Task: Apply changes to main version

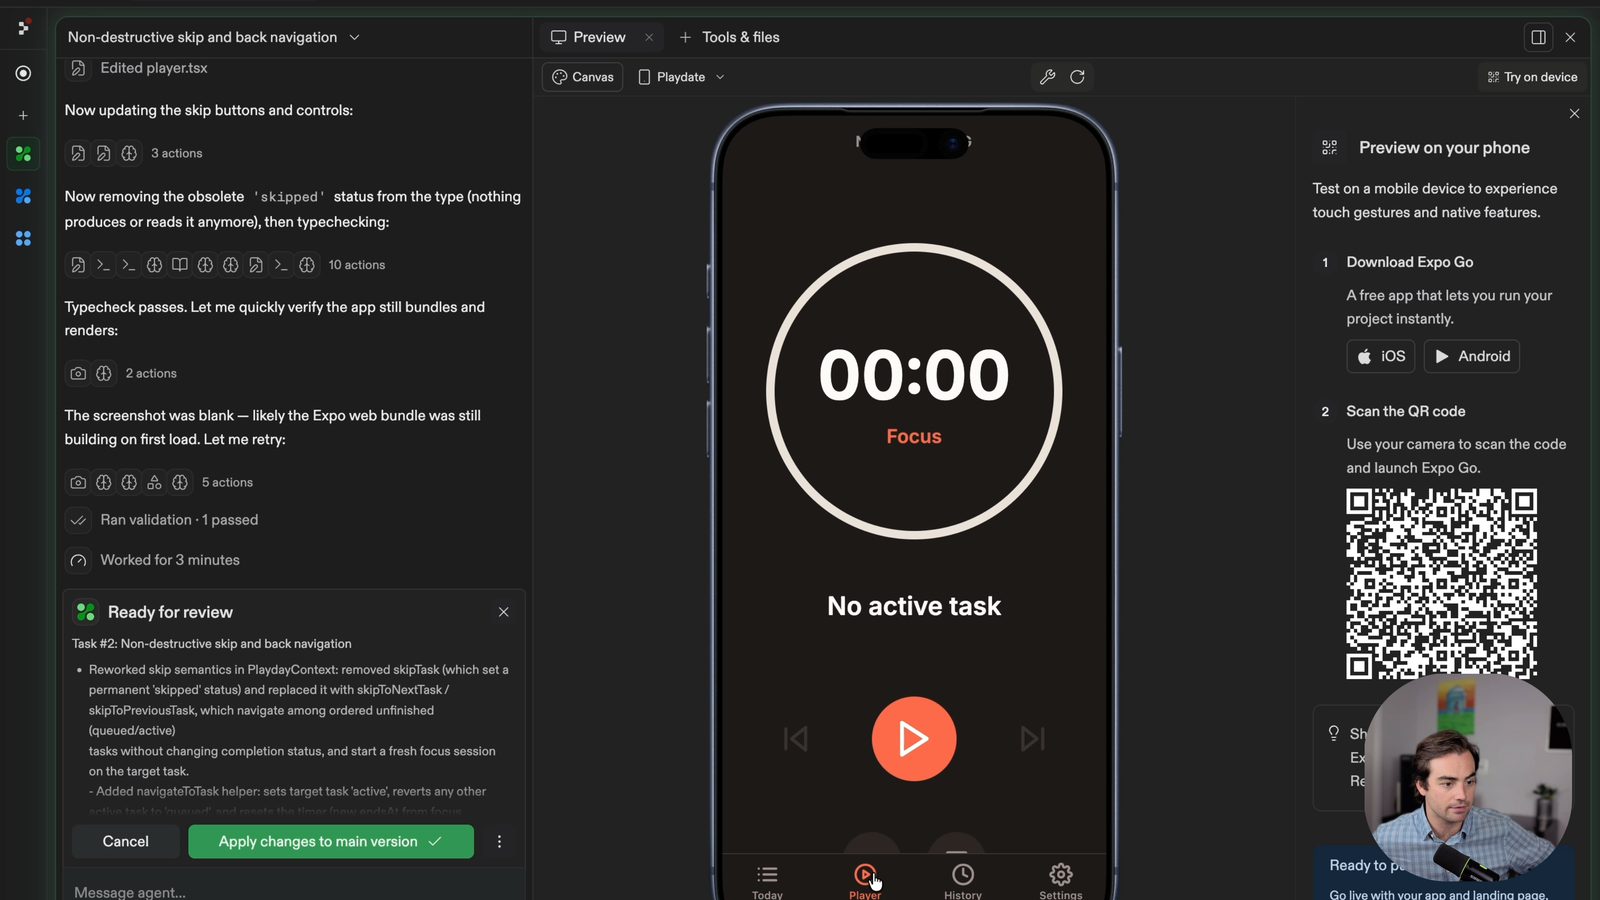Action: point(331,842)
